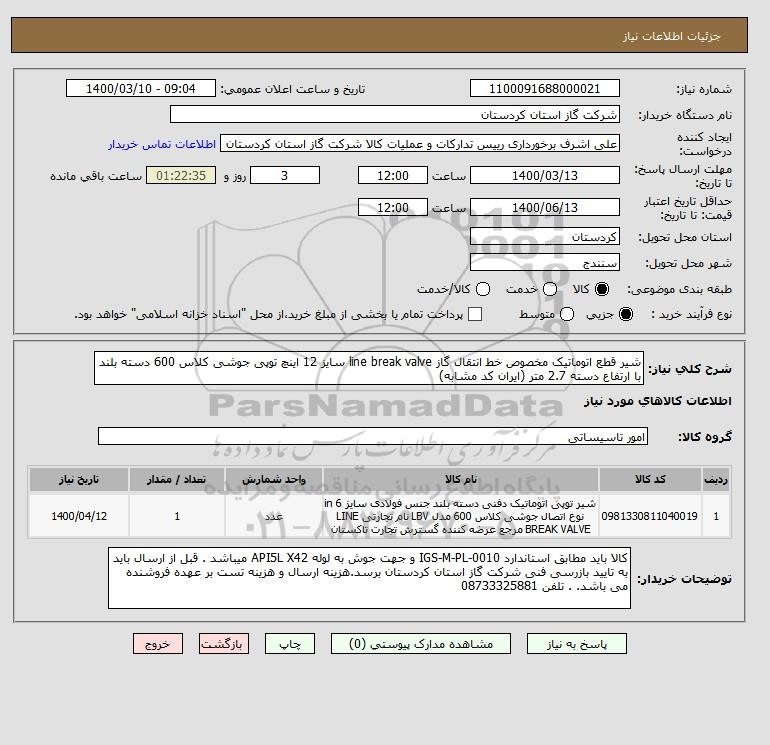
Task: Click the buyer name field شرکت گاز استان کردستان
Action: (x=395, y=114)
